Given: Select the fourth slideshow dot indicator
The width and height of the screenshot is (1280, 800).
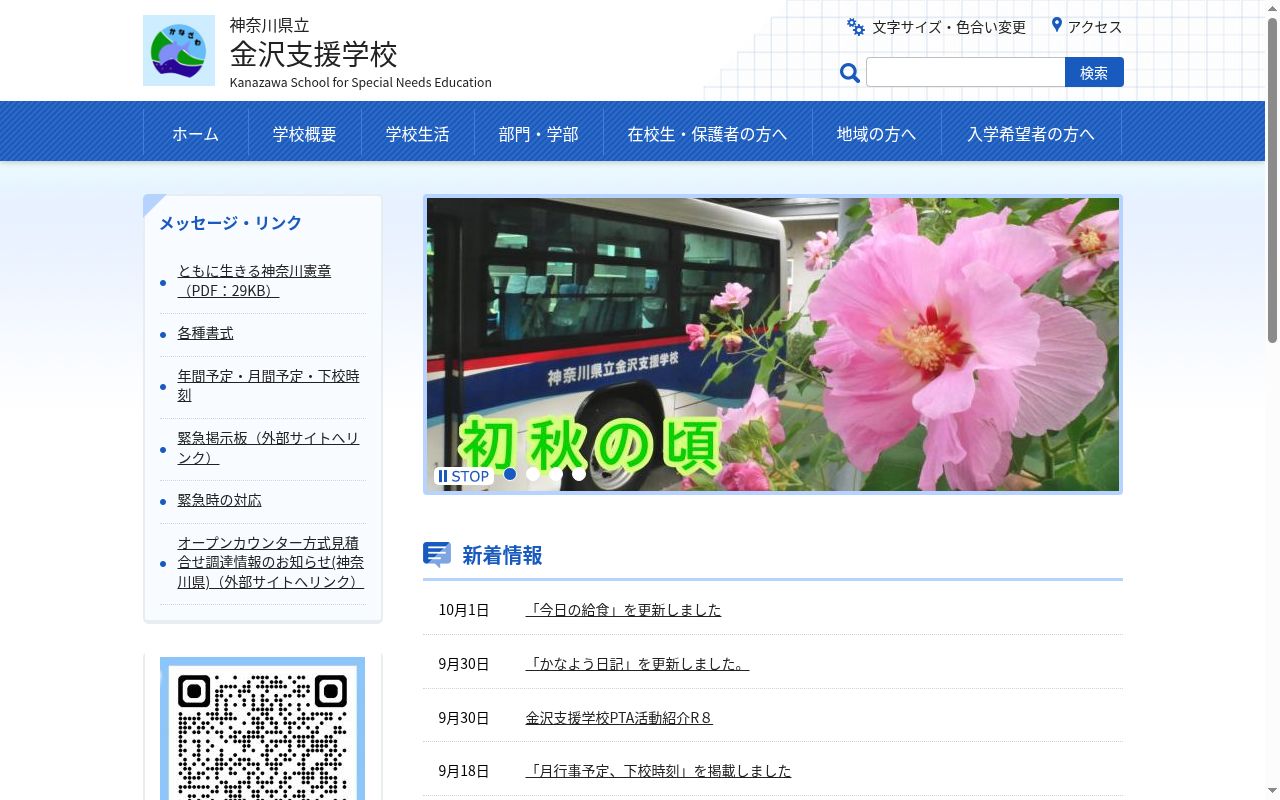Looking at the screenshot, I should (579, 474).
